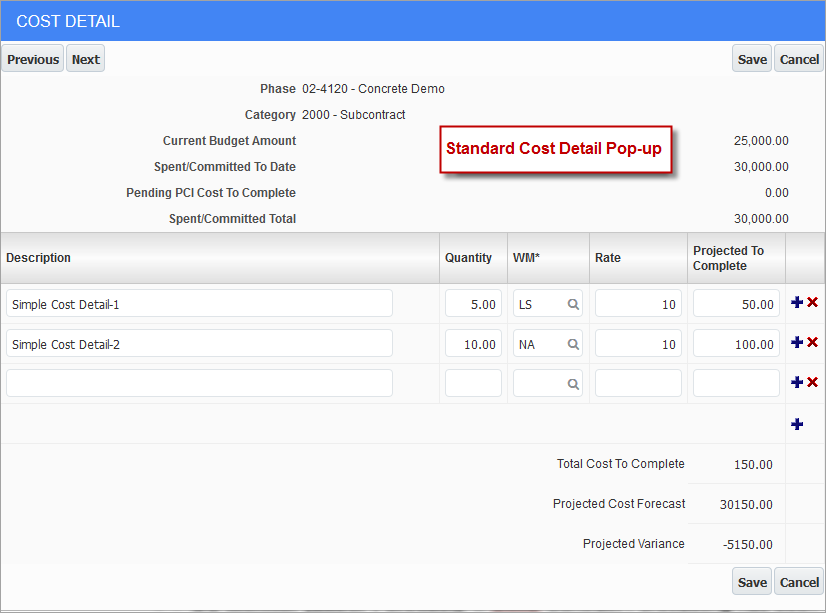Click the Projected Variance label
The height and width of the screenshot is (613, 826).
click(x=634, y=543)
